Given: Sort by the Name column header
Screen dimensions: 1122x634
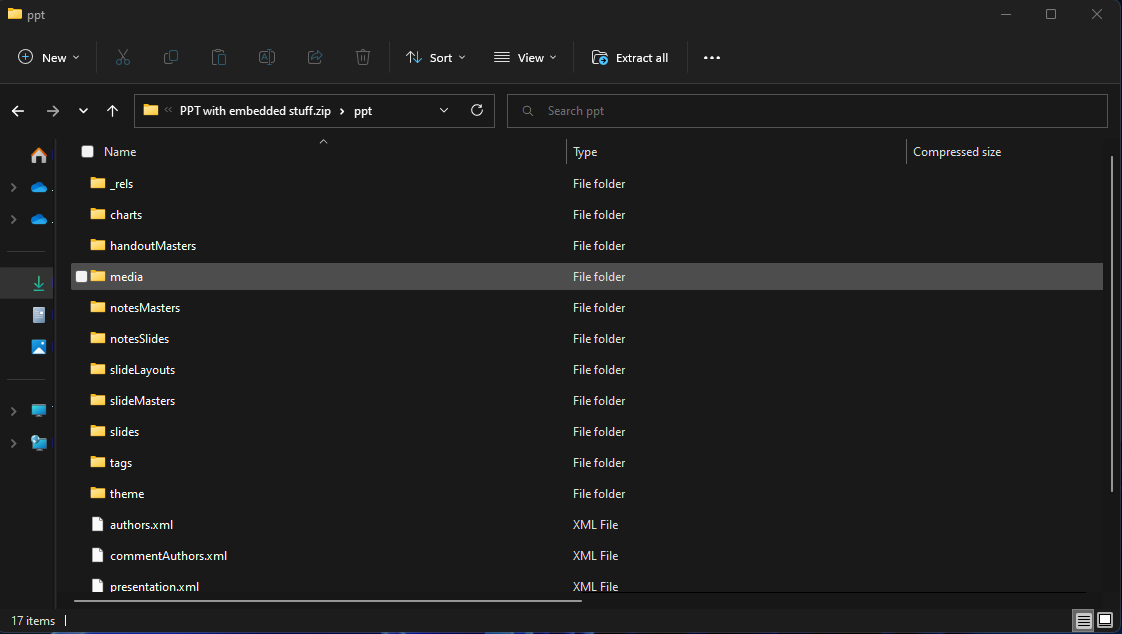Looking at the screenshot, I should [119, 152].
